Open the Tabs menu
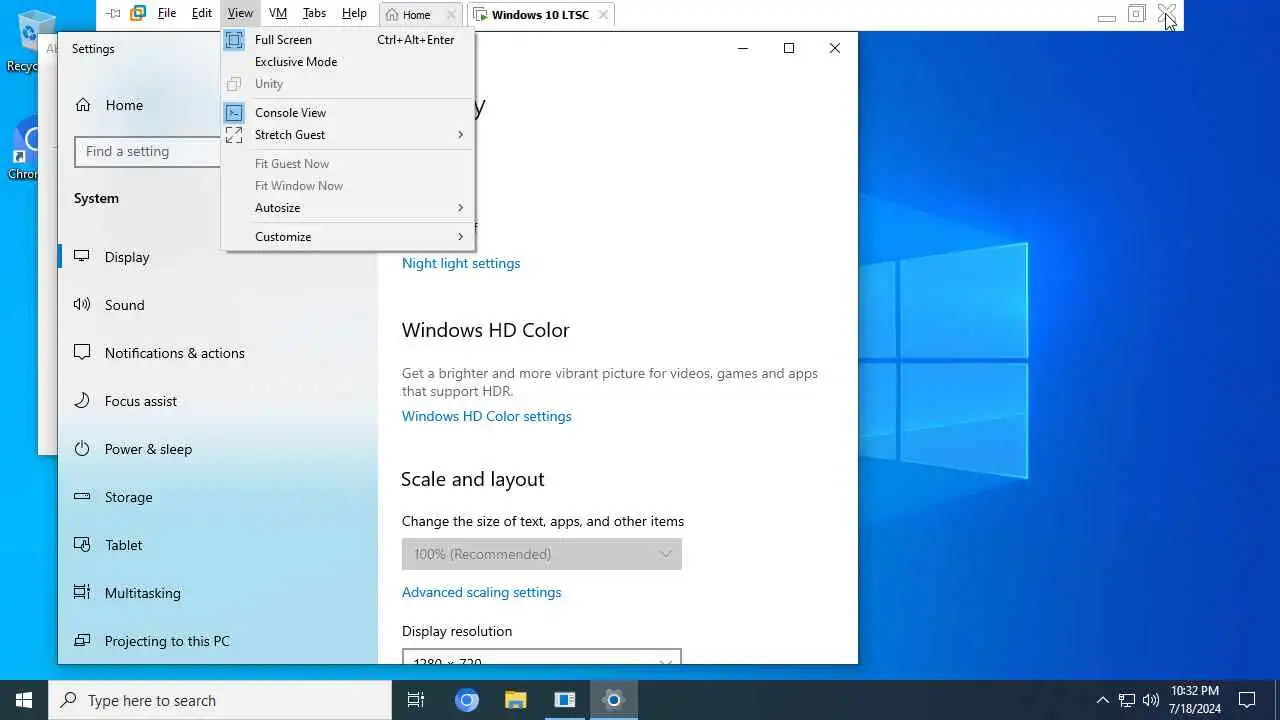 [x=314, y=14]
